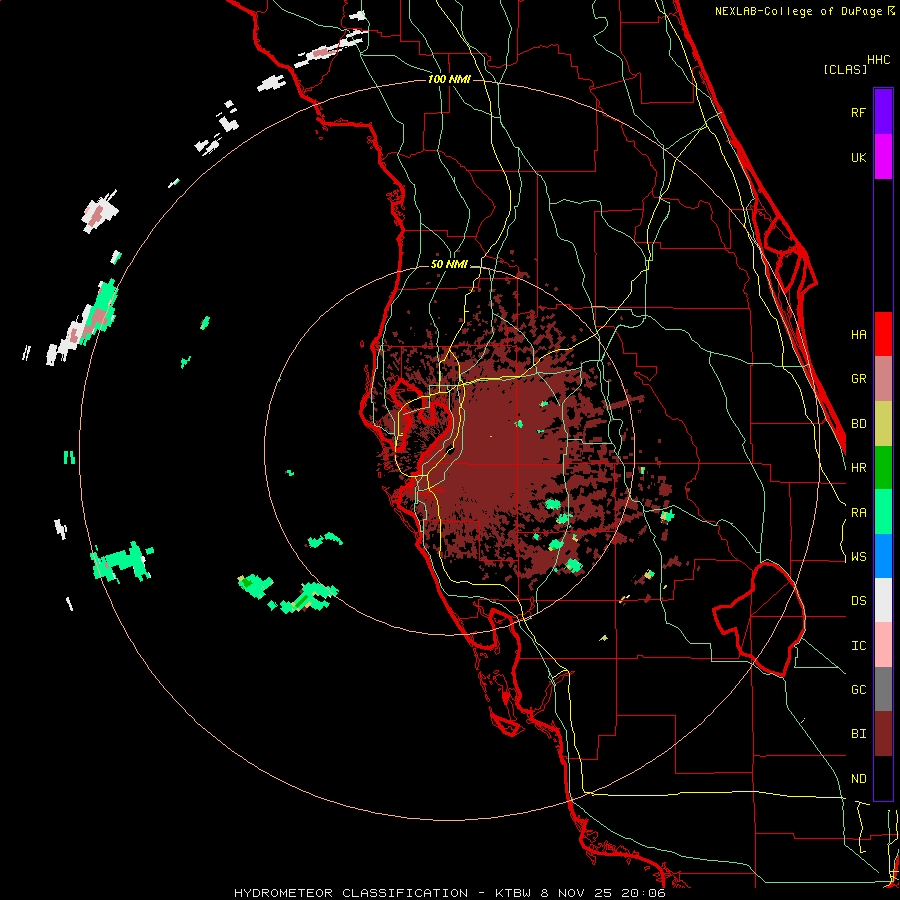900x900 pixels.
Task: Click the RF legend label
Action: click(858, 112)
